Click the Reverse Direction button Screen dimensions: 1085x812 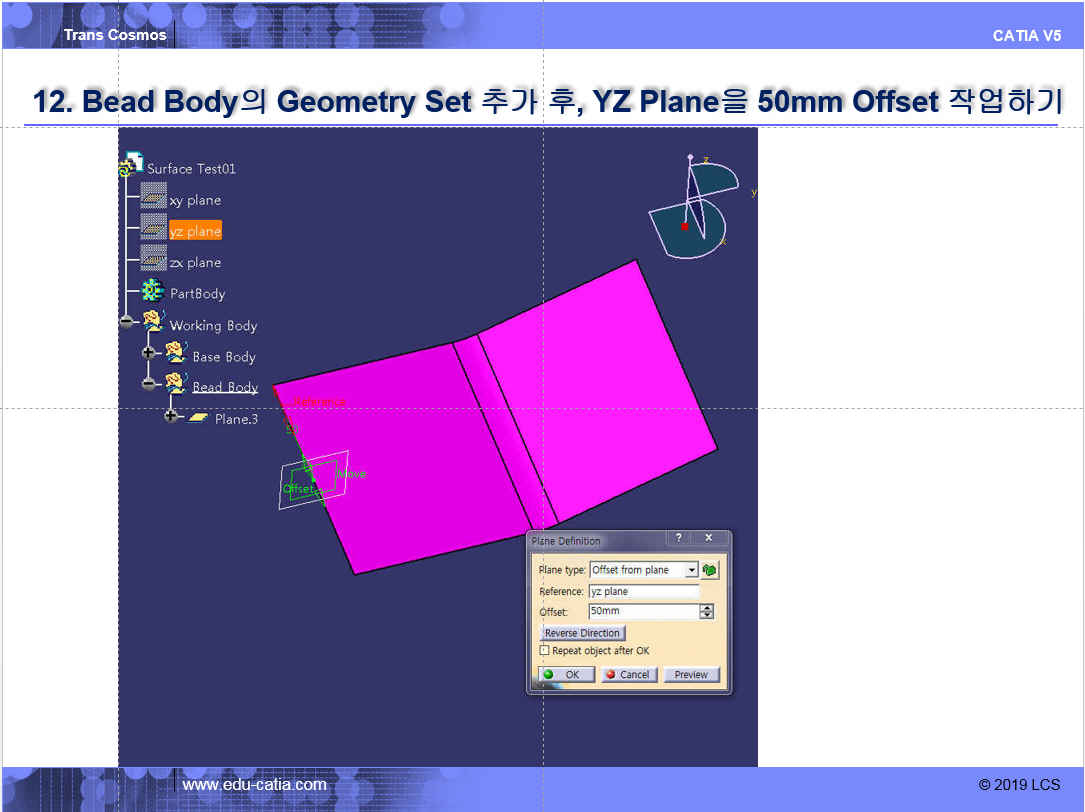pyautogui.click(x=582, y=633)
